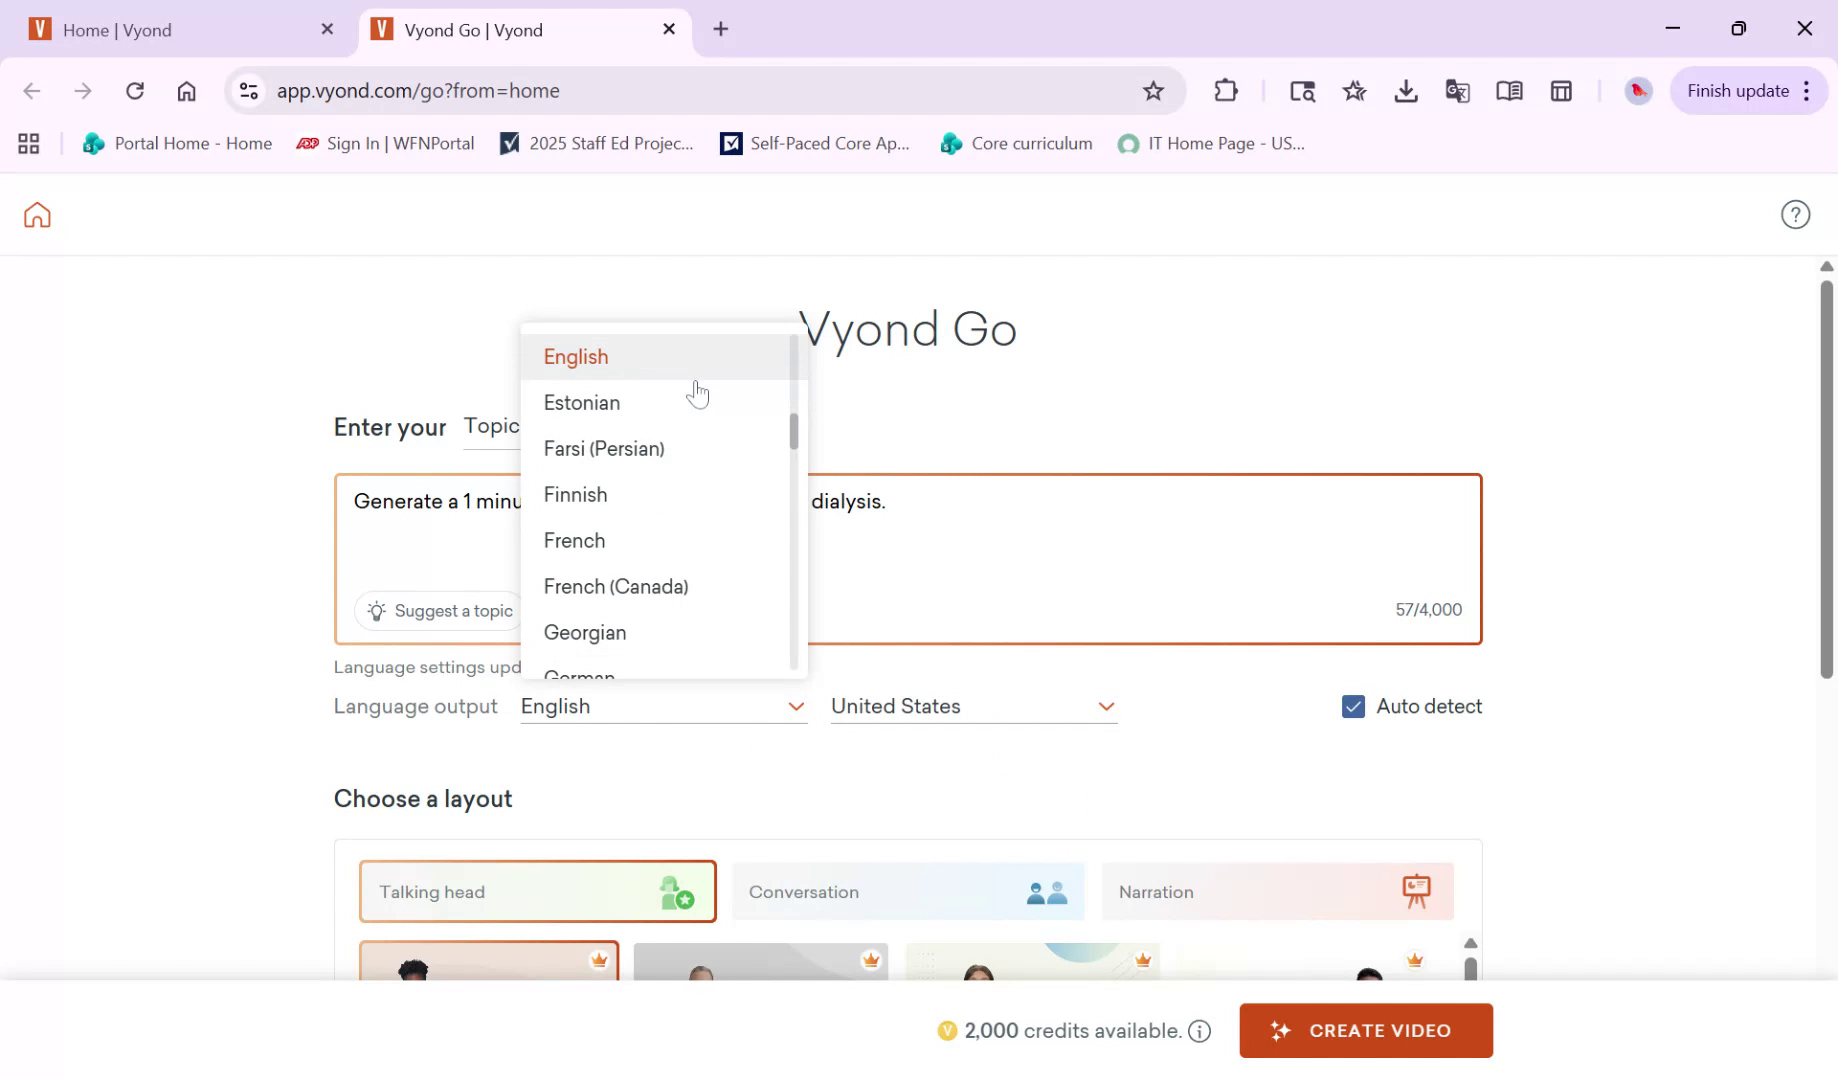Click the apps grid icon on bookmarks bar
1838x1080 pixels.
[28, 143]
